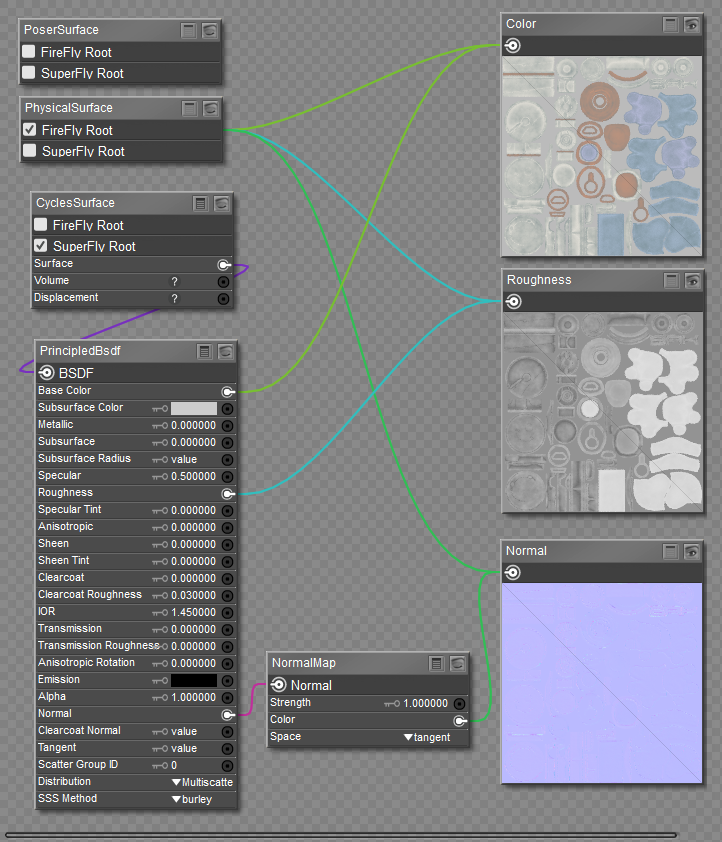This screenshot has height=842, width=722.
Task: Enable FireFly Root in CyclesSurface node
Action: pyautogui.click(x=41, y=224)
